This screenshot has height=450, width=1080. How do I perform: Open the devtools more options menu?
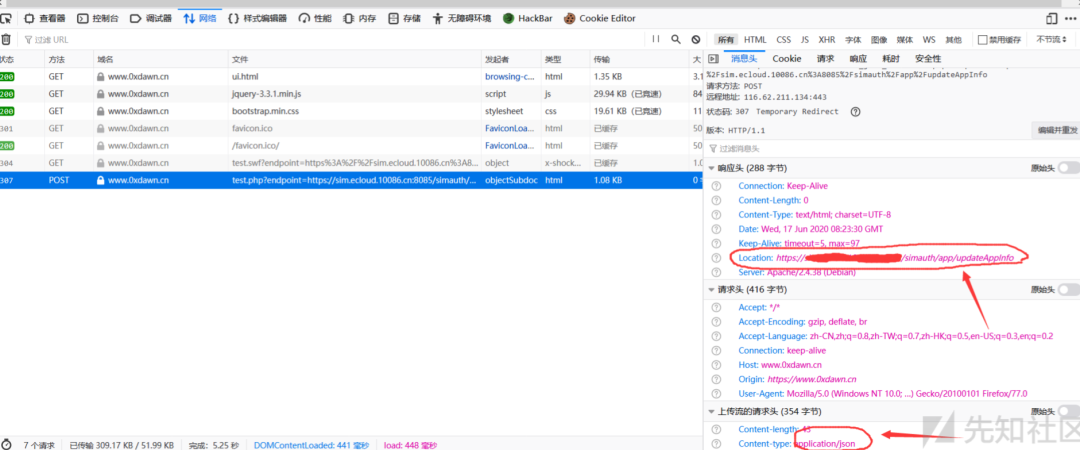point(1072,19)
